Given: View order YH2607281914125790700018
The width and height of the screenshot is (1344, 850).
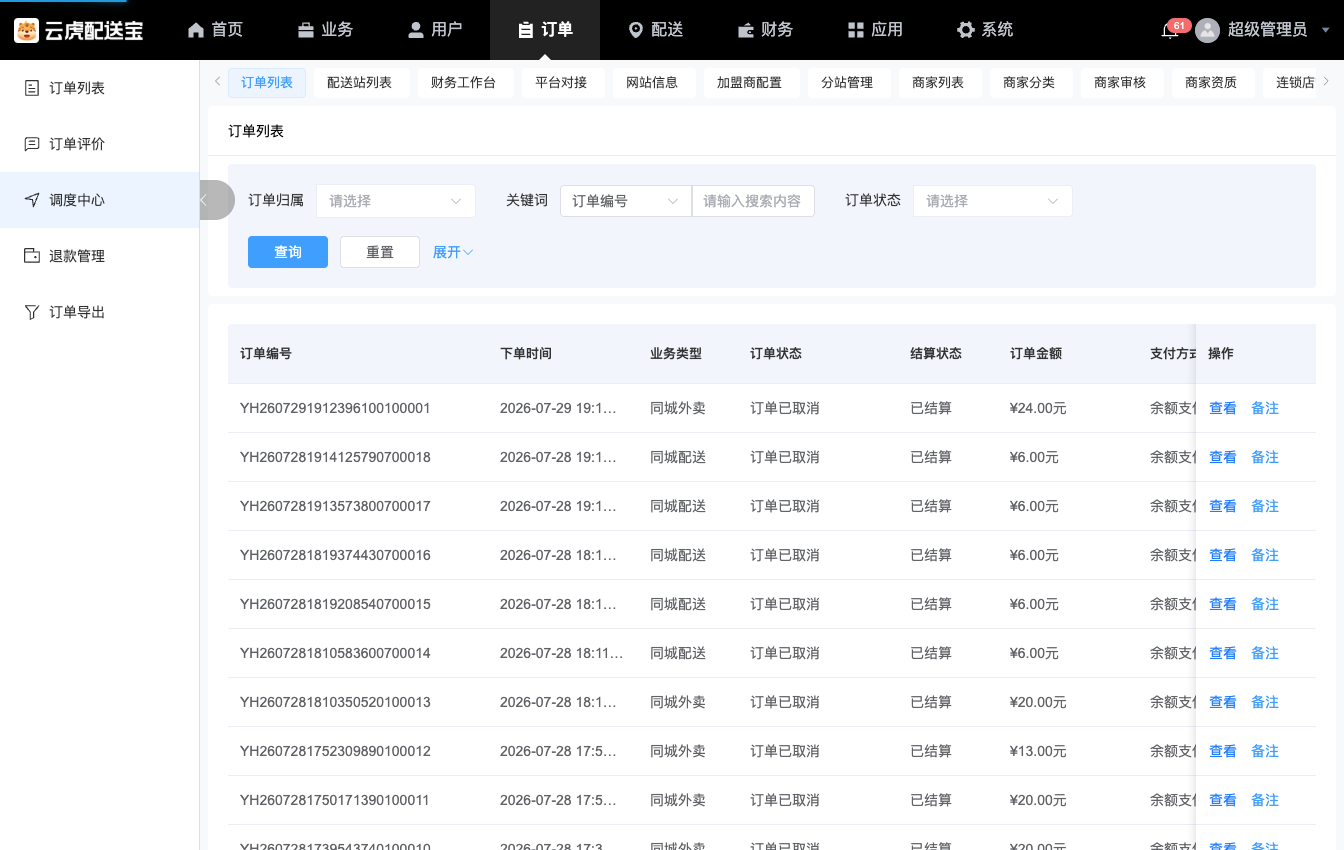Looking at the screenshot, I should click(x=1223, y=457).
